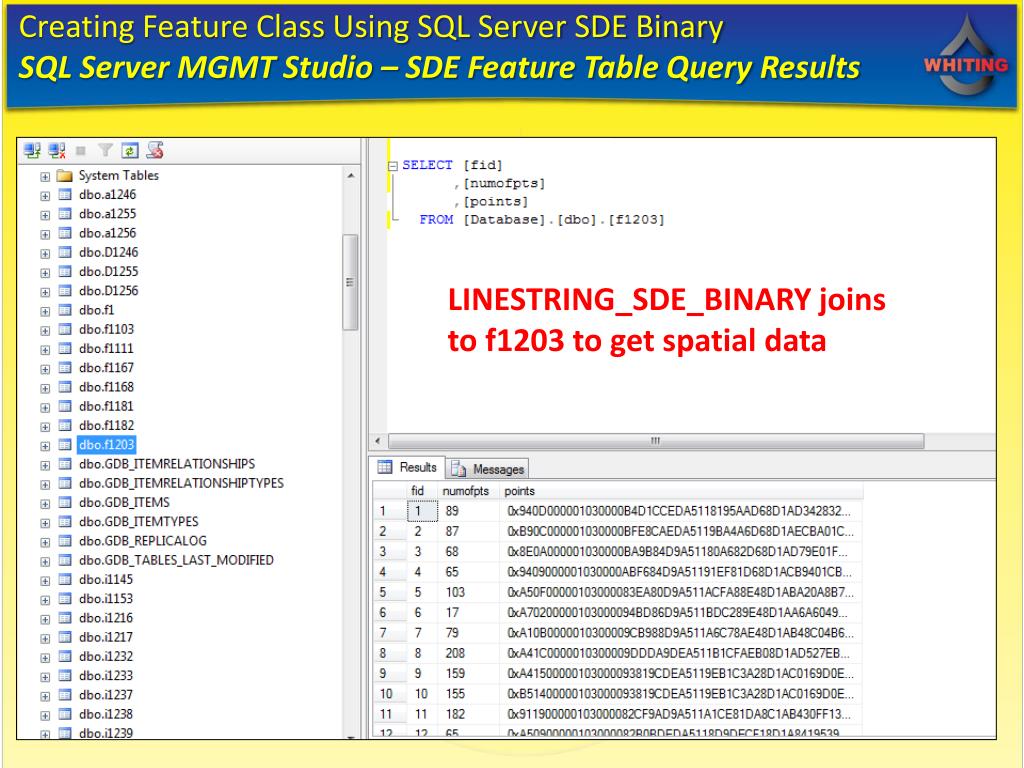The height and width of the screenshot is (768, 1024).
Task: Click the points column header
Action: coord(681,491)
